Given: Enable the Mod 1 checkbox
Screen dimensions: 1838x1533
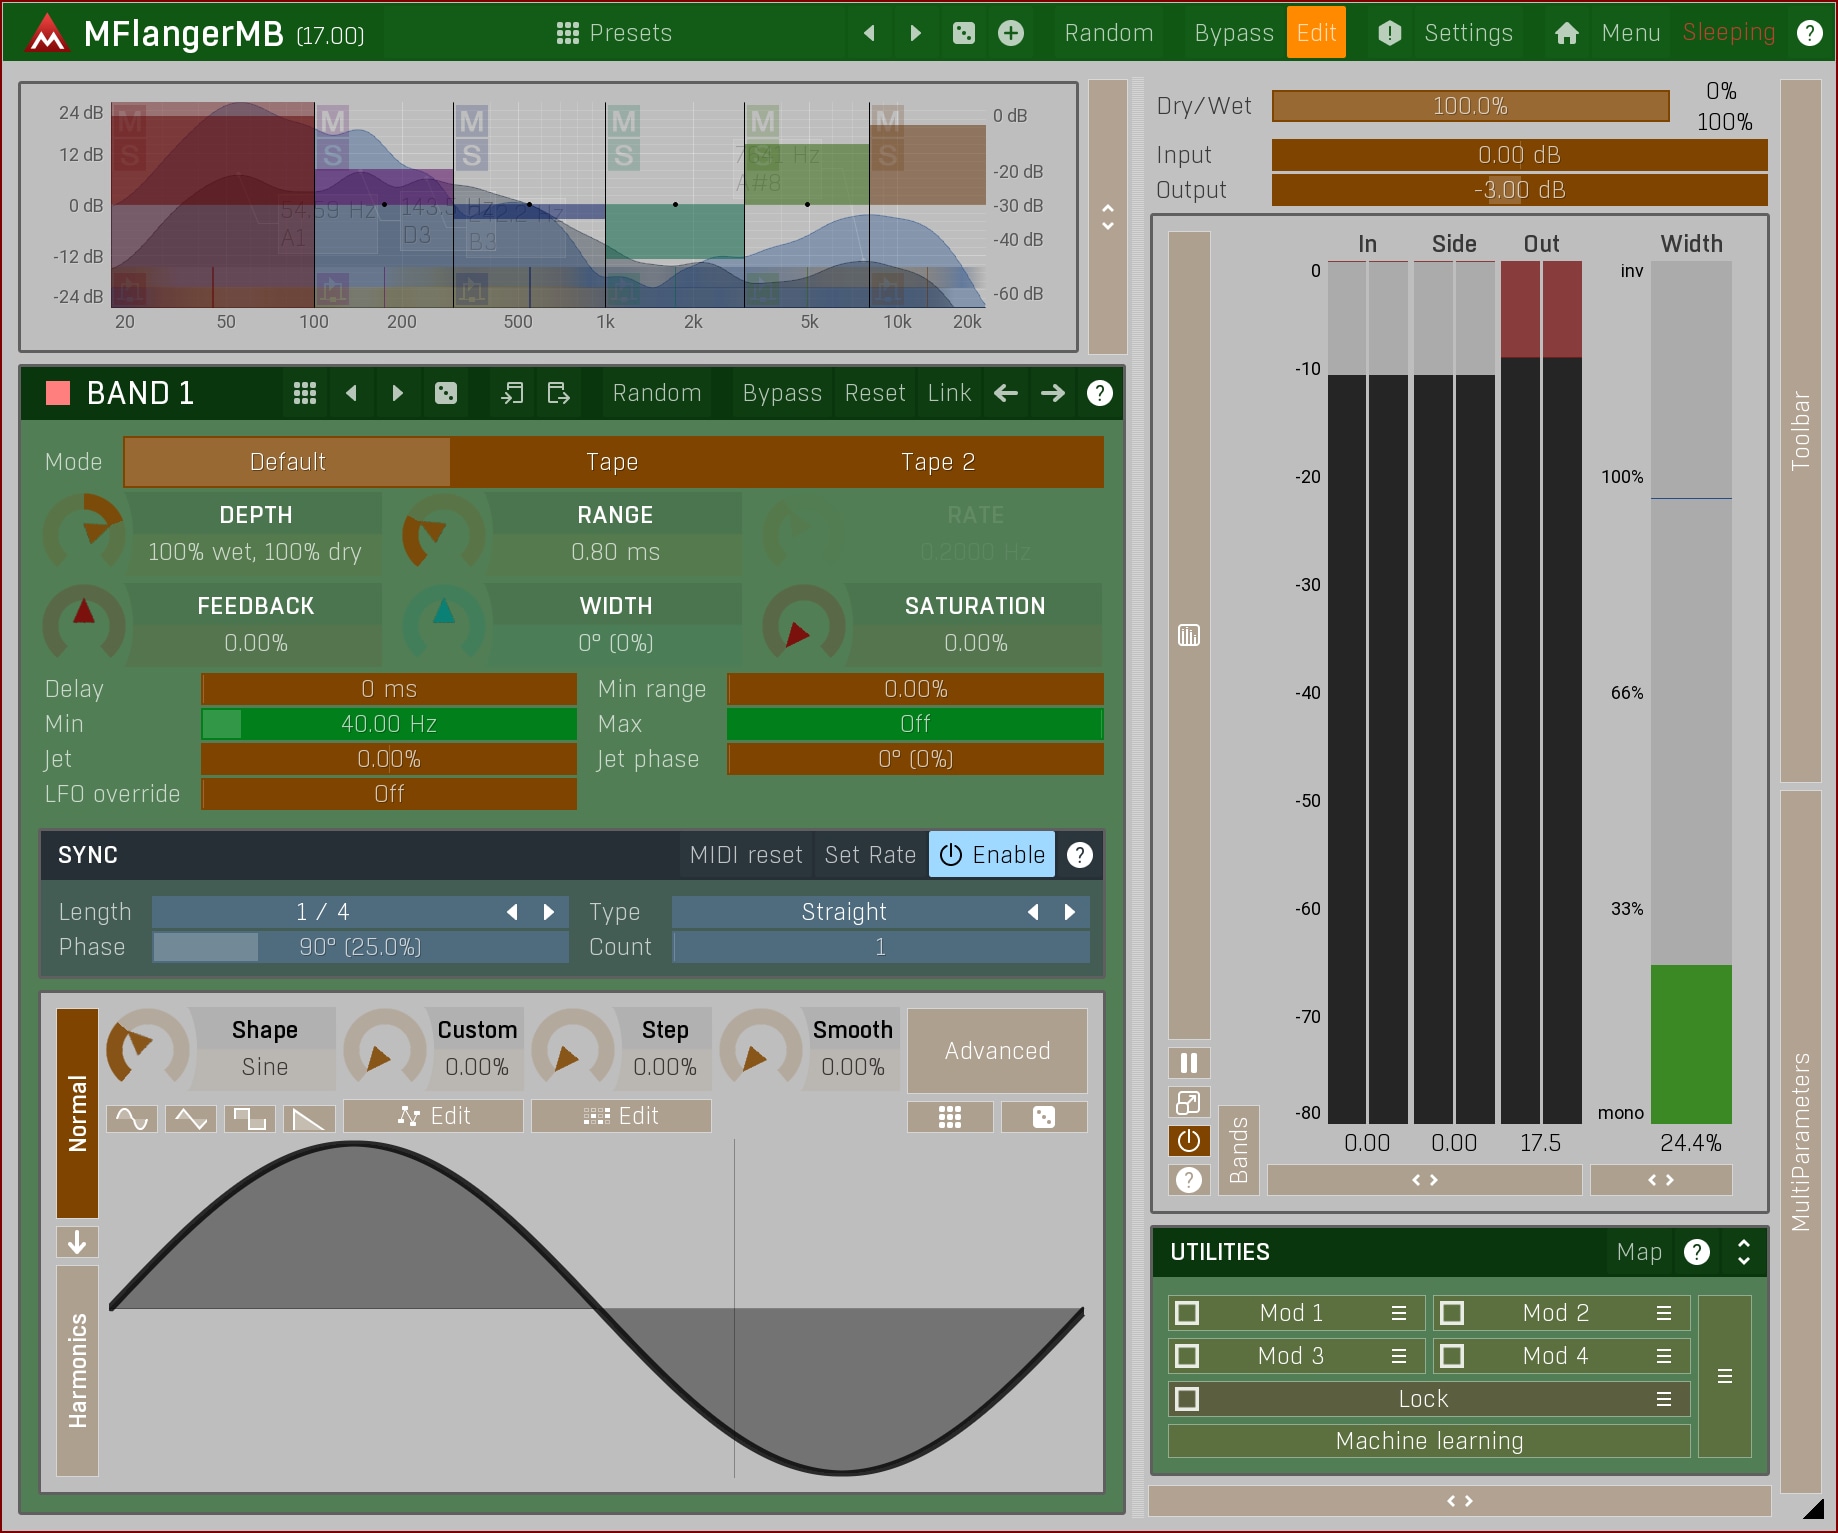Looking at the screenshot, I should [x=1187, y=1313].
